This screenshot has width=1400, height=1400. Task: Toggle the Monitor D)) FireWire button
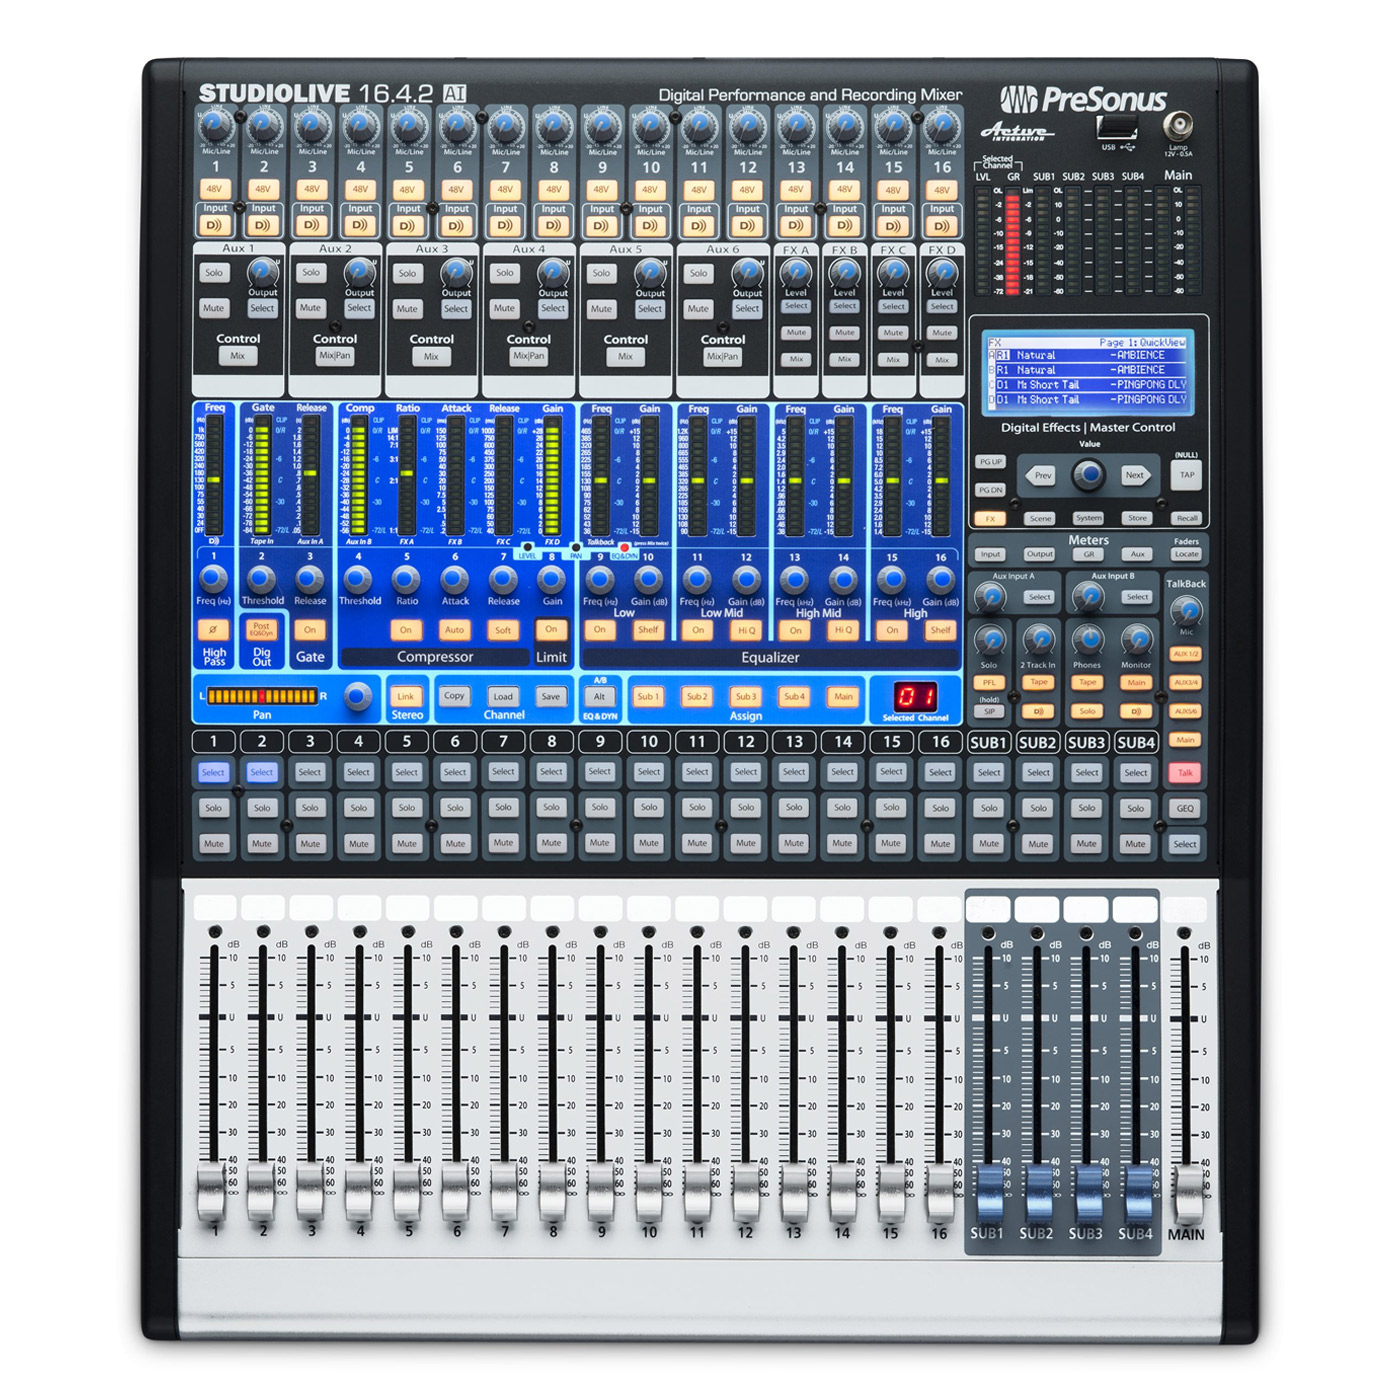click(1136, 711)
